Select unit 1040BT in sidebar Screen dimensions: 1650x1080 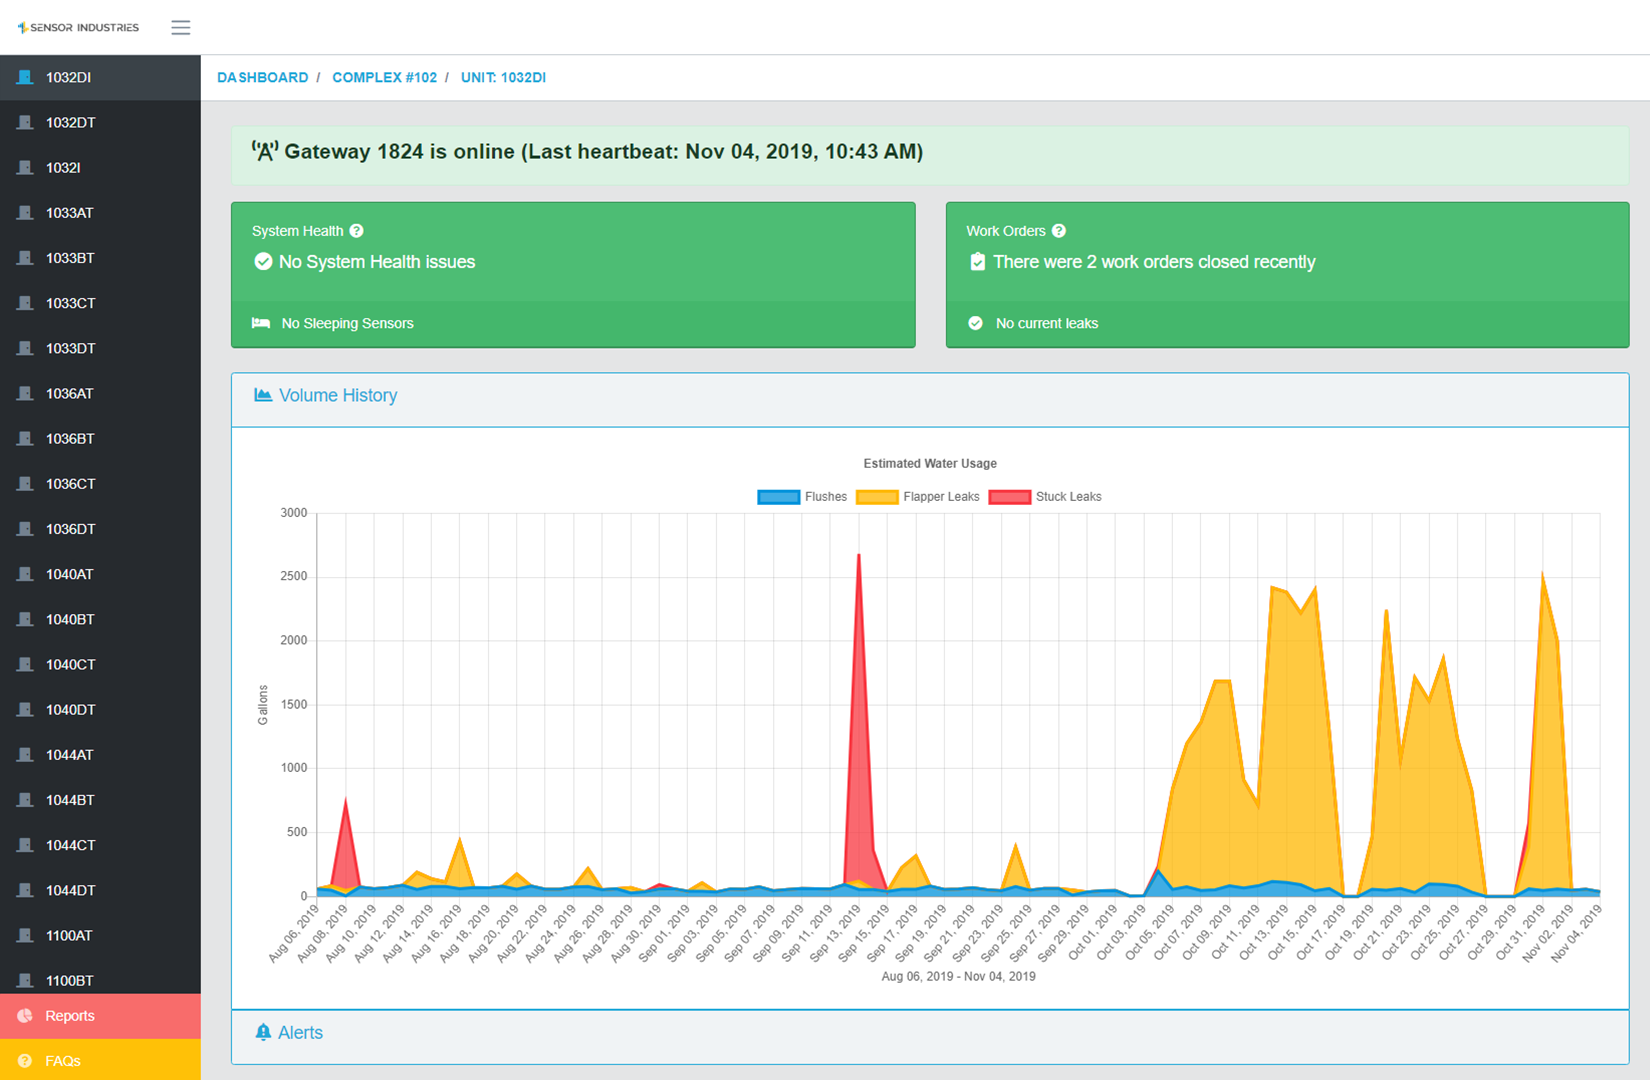point(100,619)
